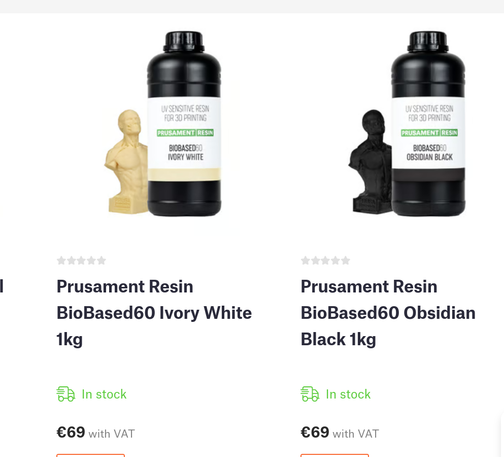Click the with VAT text beside Obsidian Black price
Image resolution: width=504 pixels, height=457 pixels.
pyautogui.click(x=355, y=434)
